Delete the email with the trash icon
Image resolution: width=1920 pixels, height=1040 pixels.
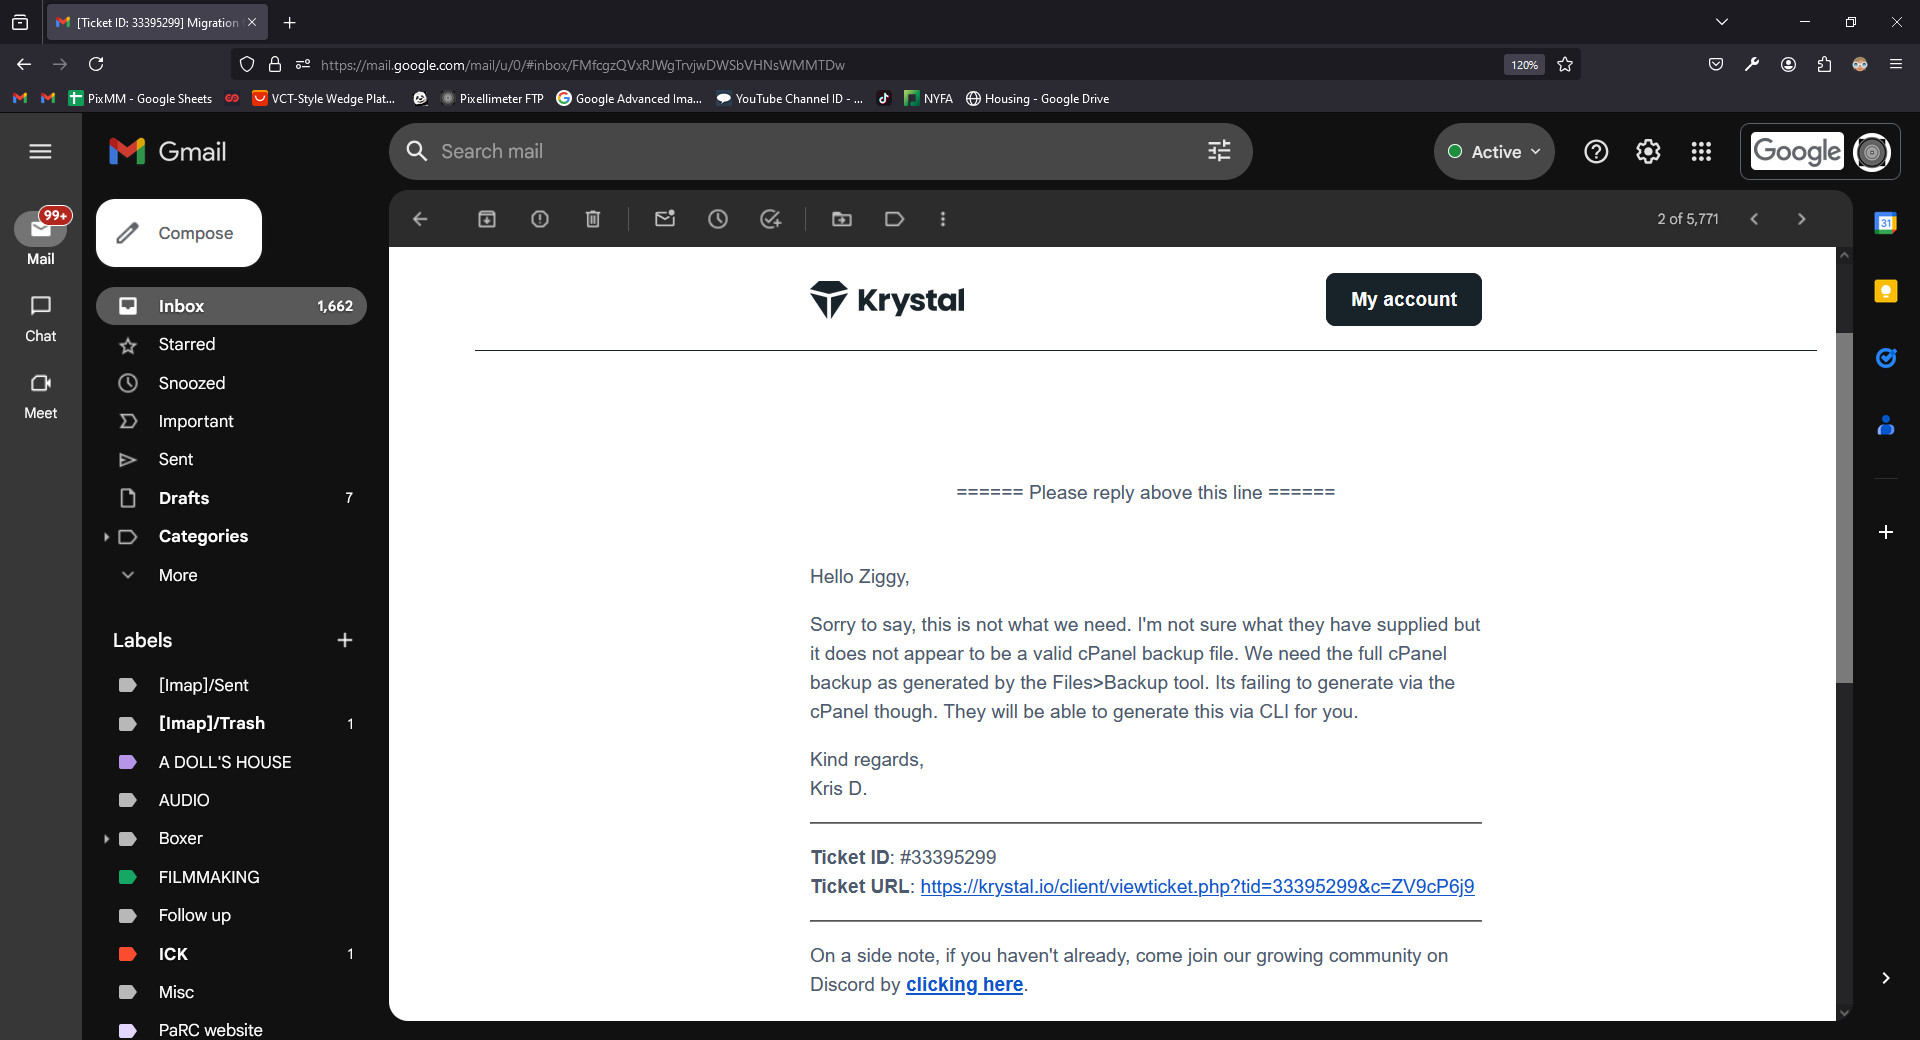(593, 219)
